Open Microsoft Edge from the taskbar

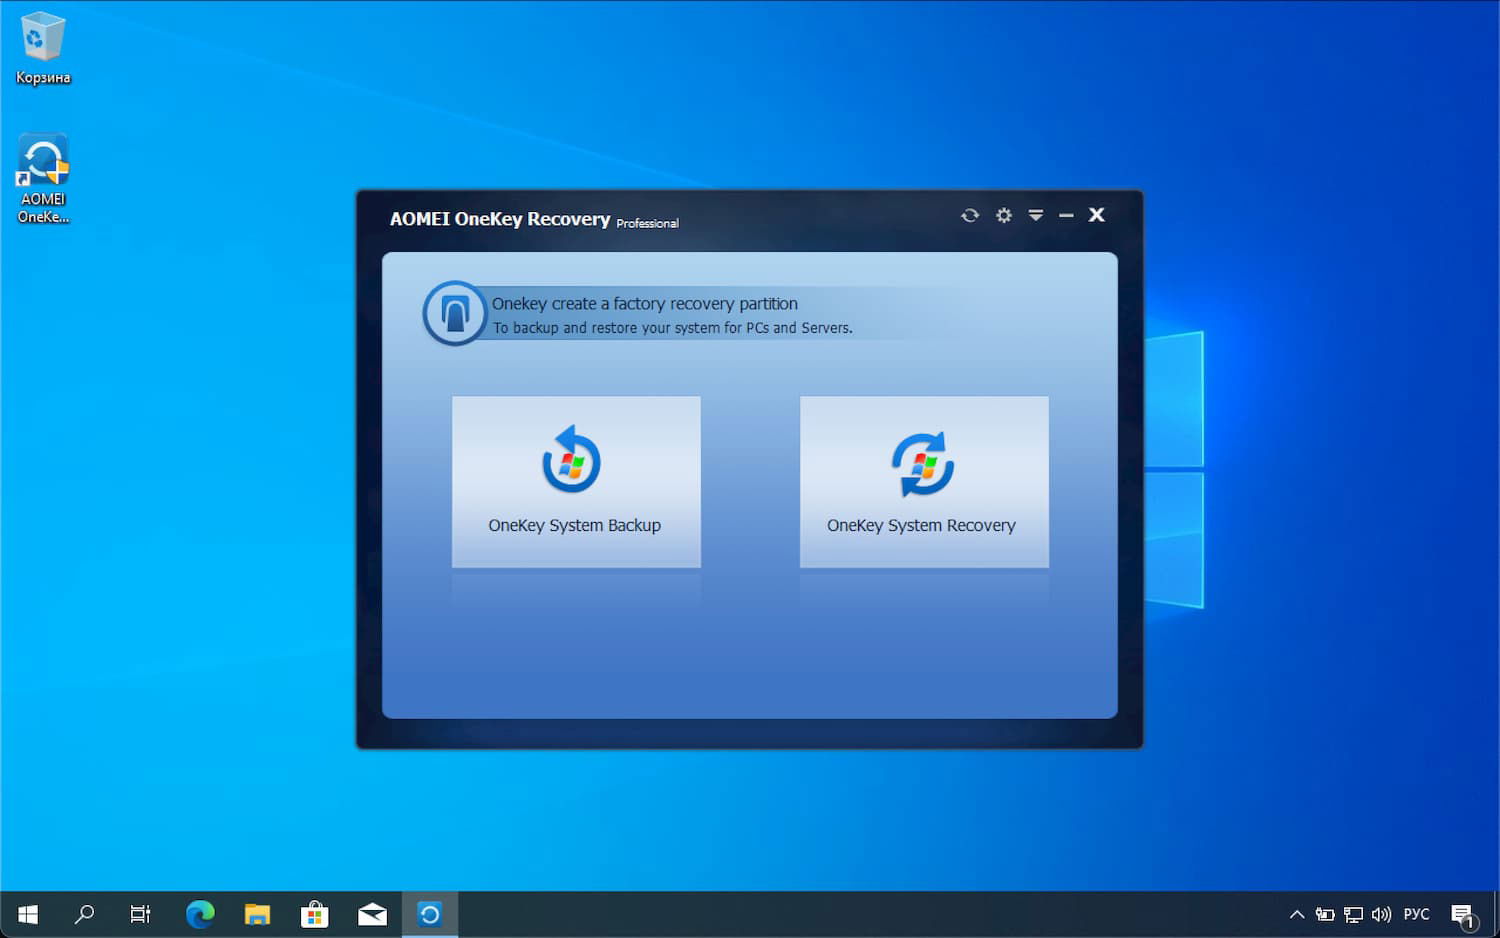199,913
